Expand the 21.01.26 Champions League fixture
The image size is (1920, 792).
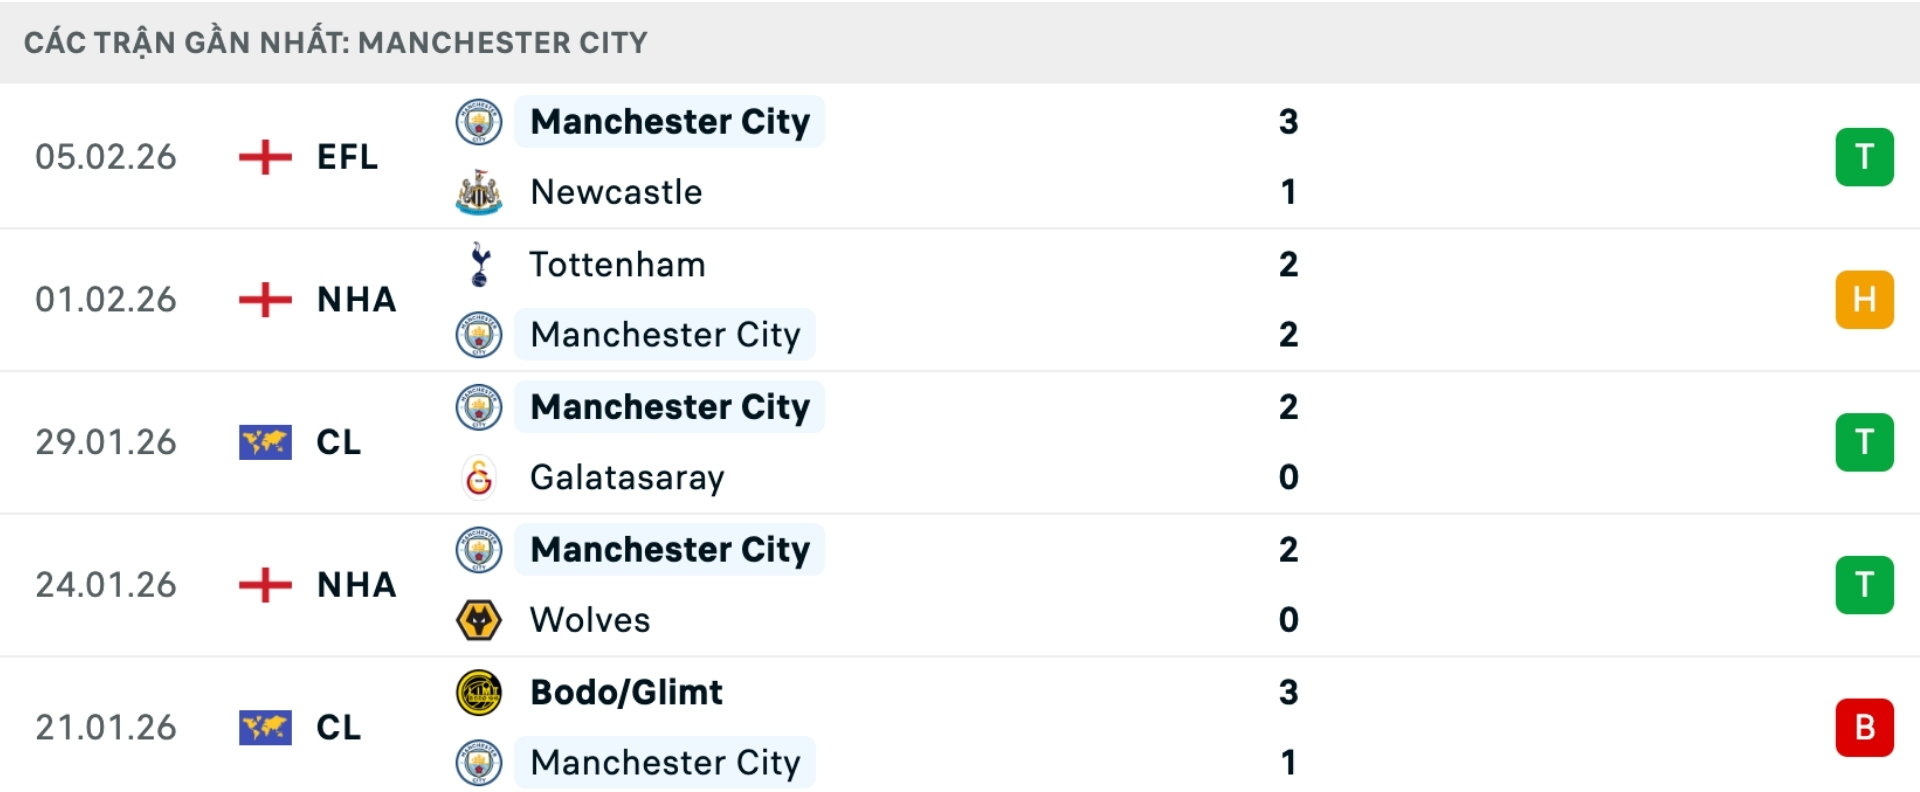(960, 727)
